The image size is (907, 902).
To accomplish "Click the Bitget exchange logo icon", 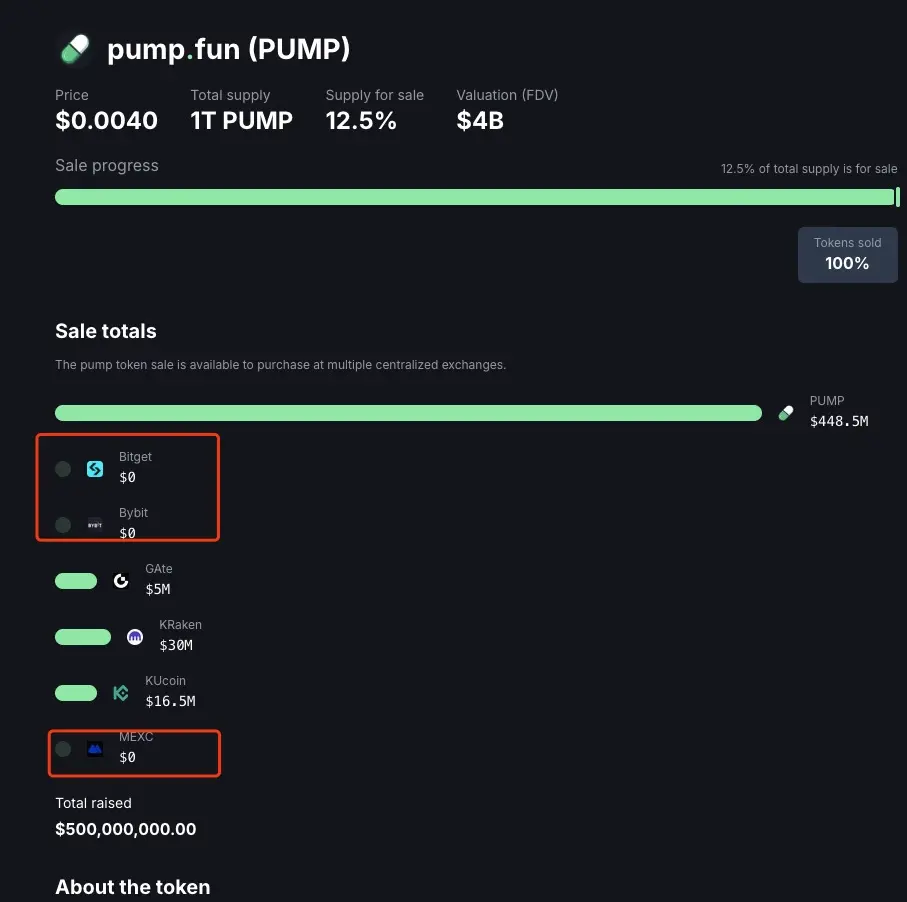I will point(95,469).
